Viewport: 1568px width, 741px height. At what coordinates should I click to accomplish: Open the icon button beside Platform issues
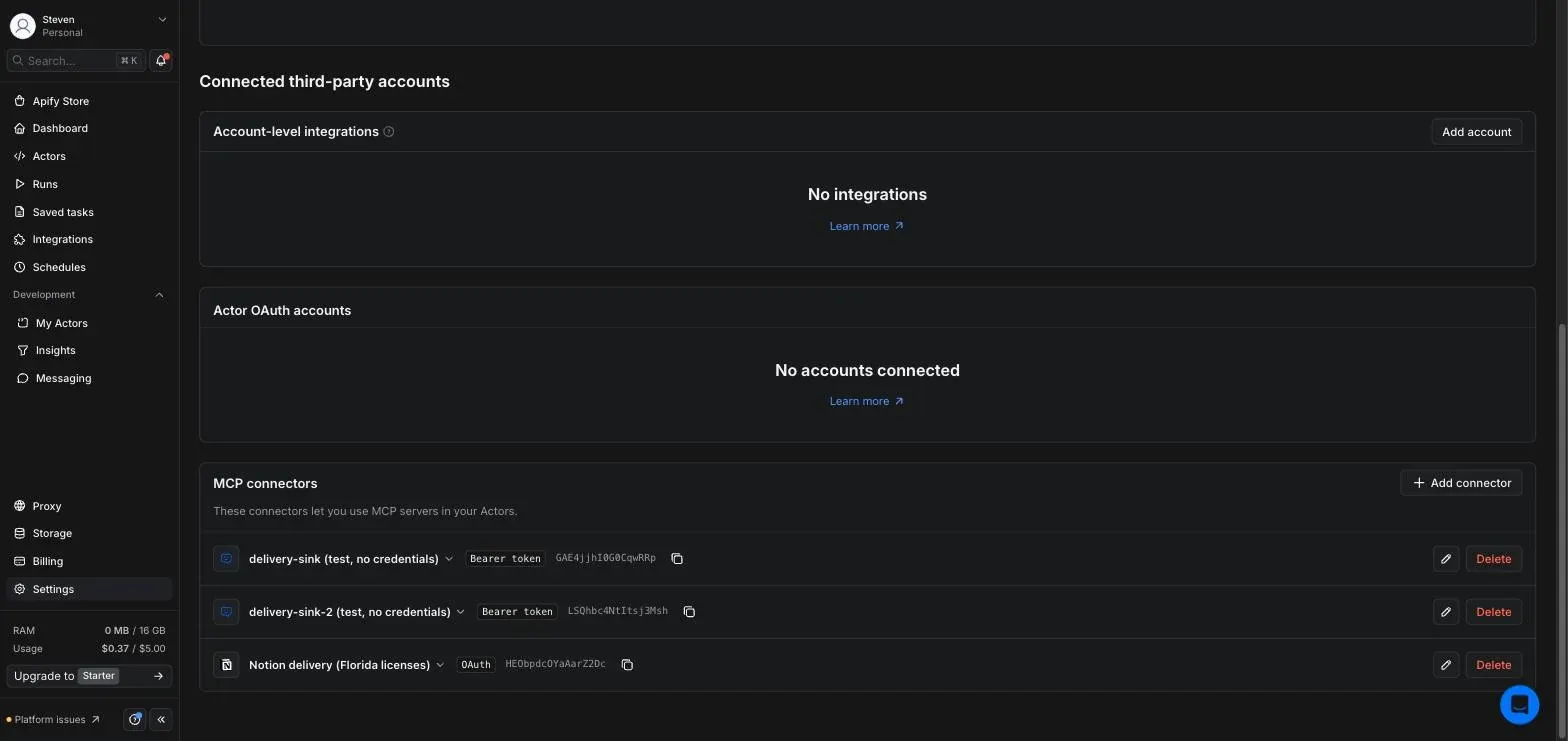pos(135,720)
